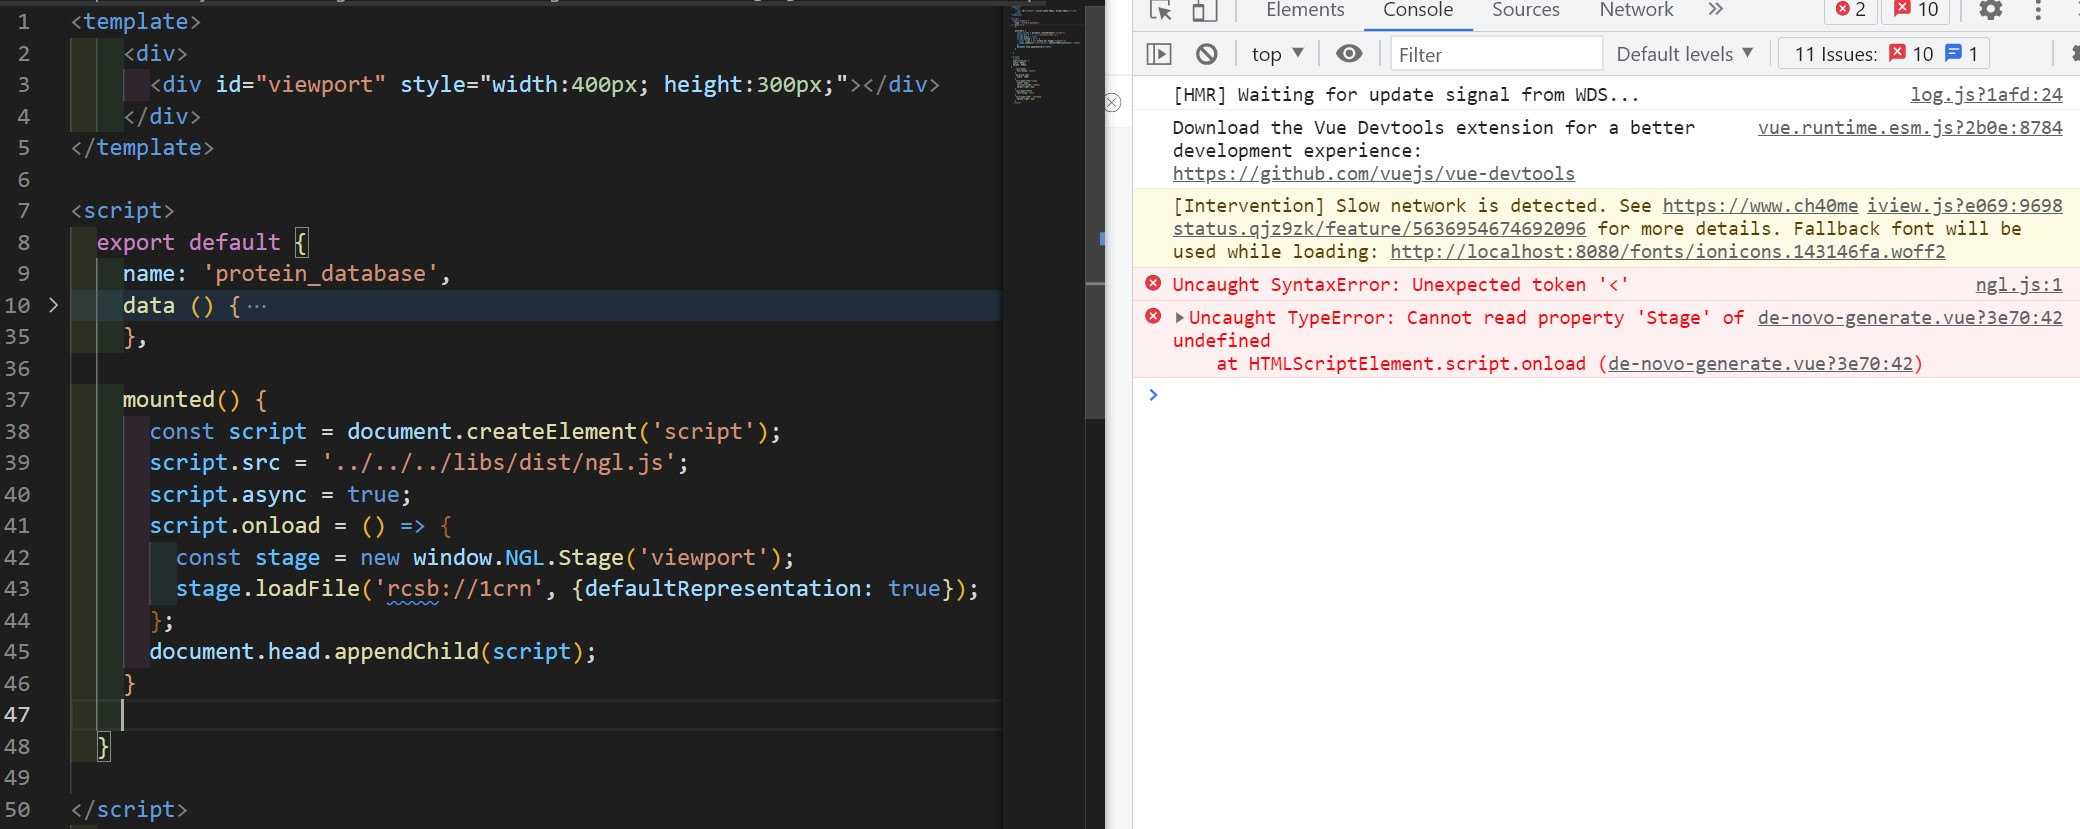Click the code minimap preview
The width and height of the screenshot is (2080, 829).
click(1044, 55)
